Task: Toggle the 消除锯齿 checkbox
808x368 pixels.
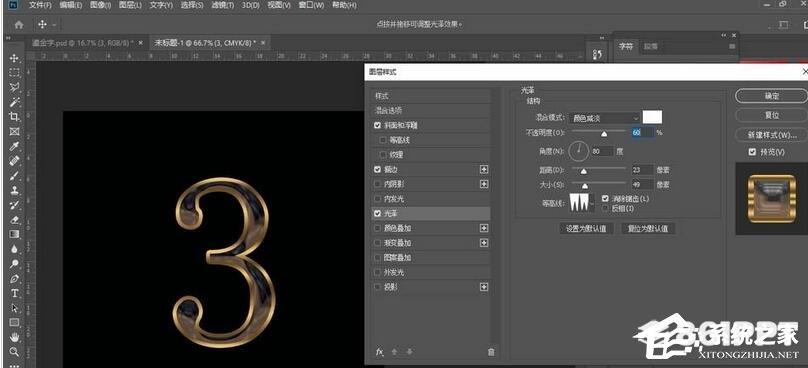Action: pos(605,198)
